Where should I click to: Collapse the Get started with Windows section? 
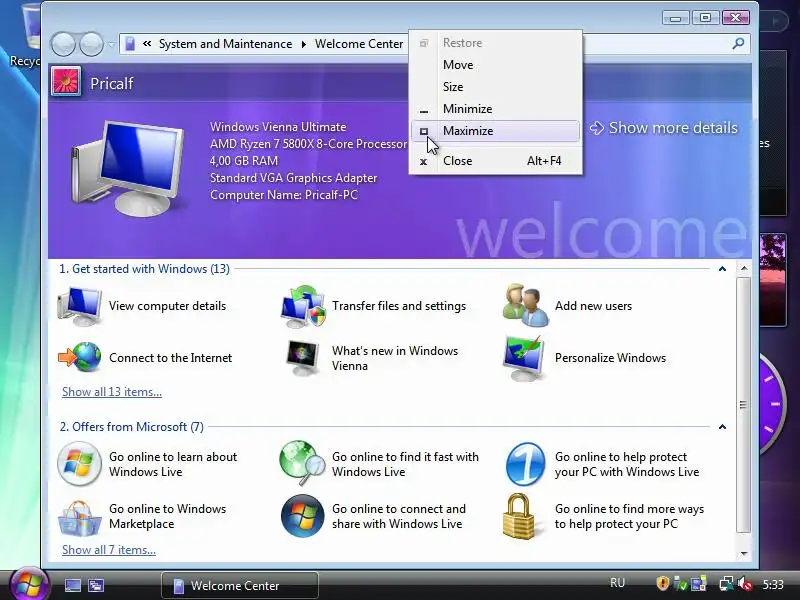click(722, 269)
